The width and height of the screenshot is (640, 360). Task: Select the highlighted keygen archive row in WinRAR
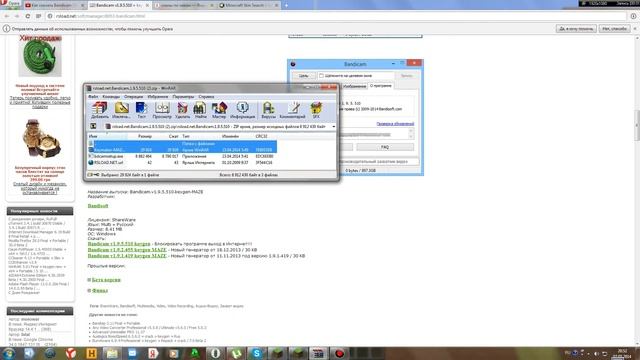[x=182, y=150]
